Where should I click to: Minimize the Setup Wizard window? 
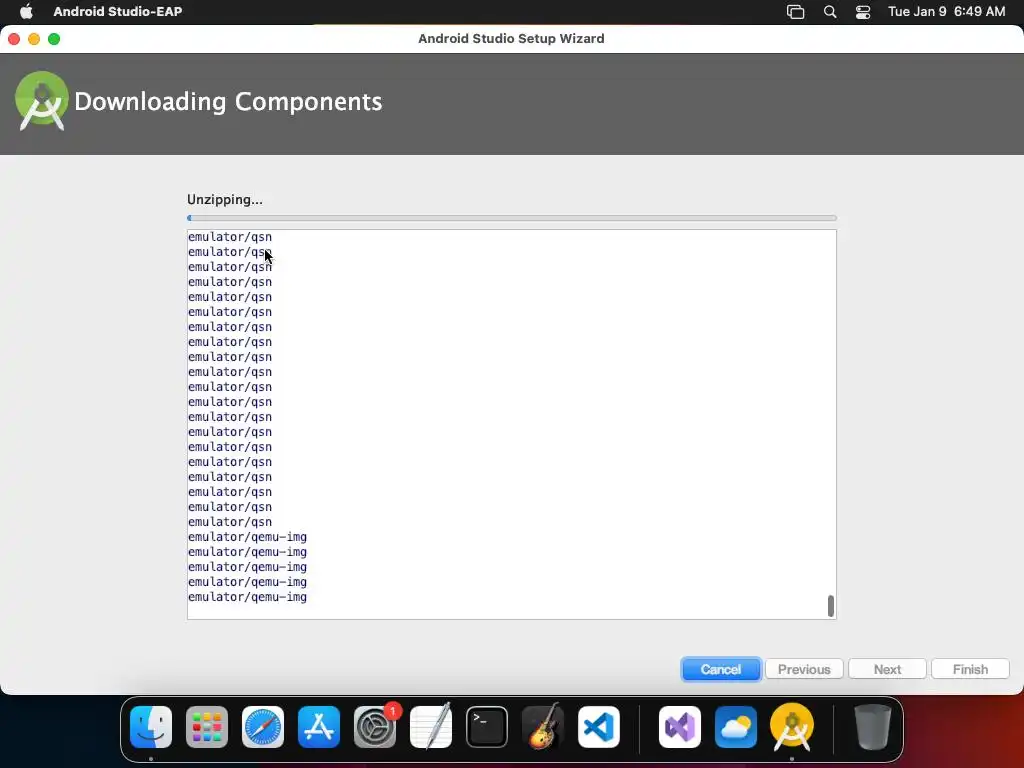point(34,39)
